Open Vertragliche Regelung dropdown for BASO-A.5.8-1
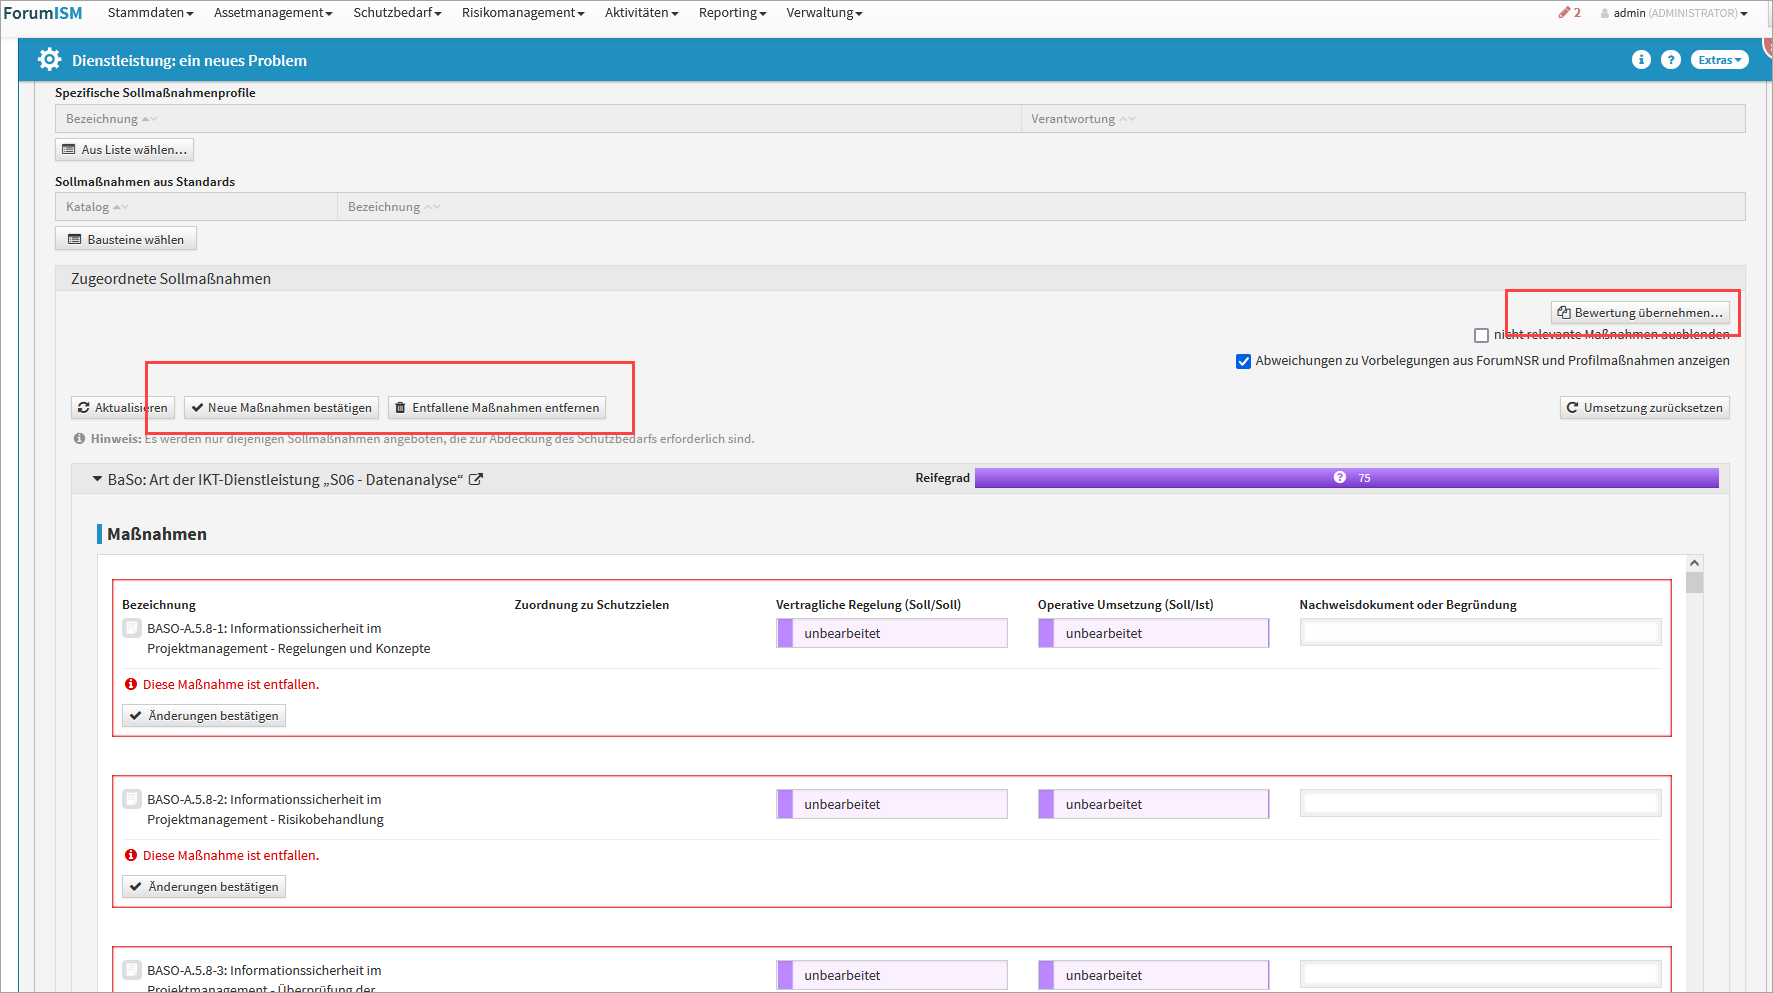This screenshot has height=993, width=1773. tap(892, 634)
